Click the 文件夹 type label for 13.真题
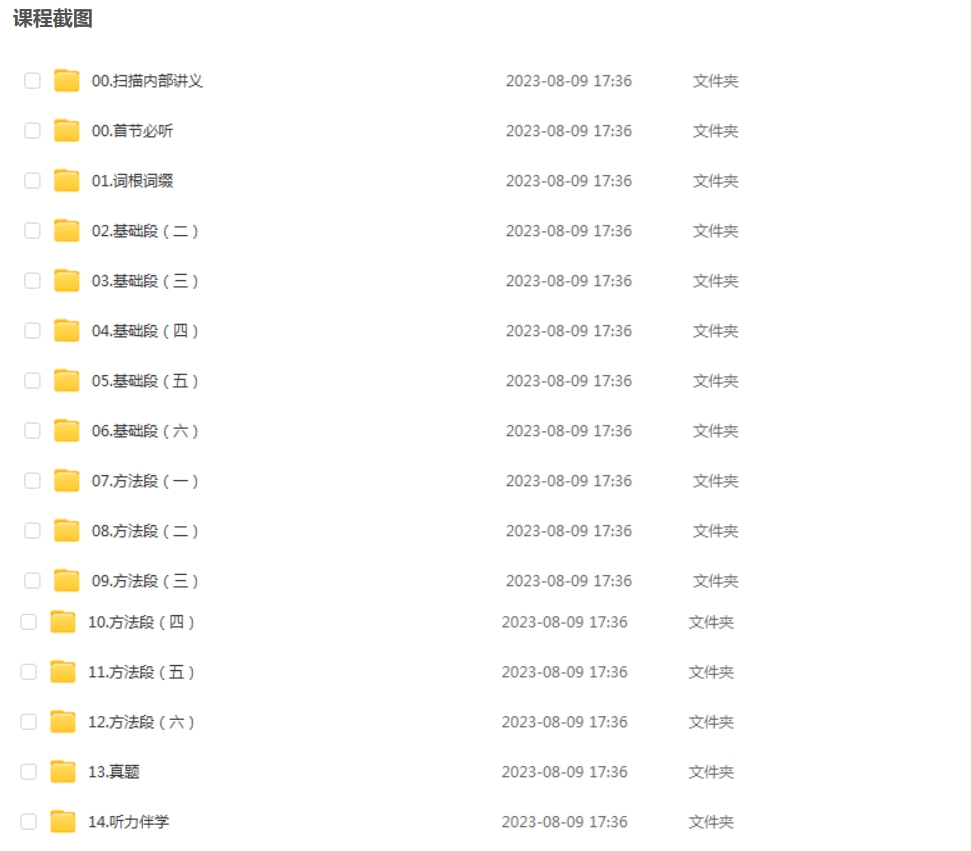Image resolution: width=971 pixels, height=851 pixels. (x=711, y=772)
